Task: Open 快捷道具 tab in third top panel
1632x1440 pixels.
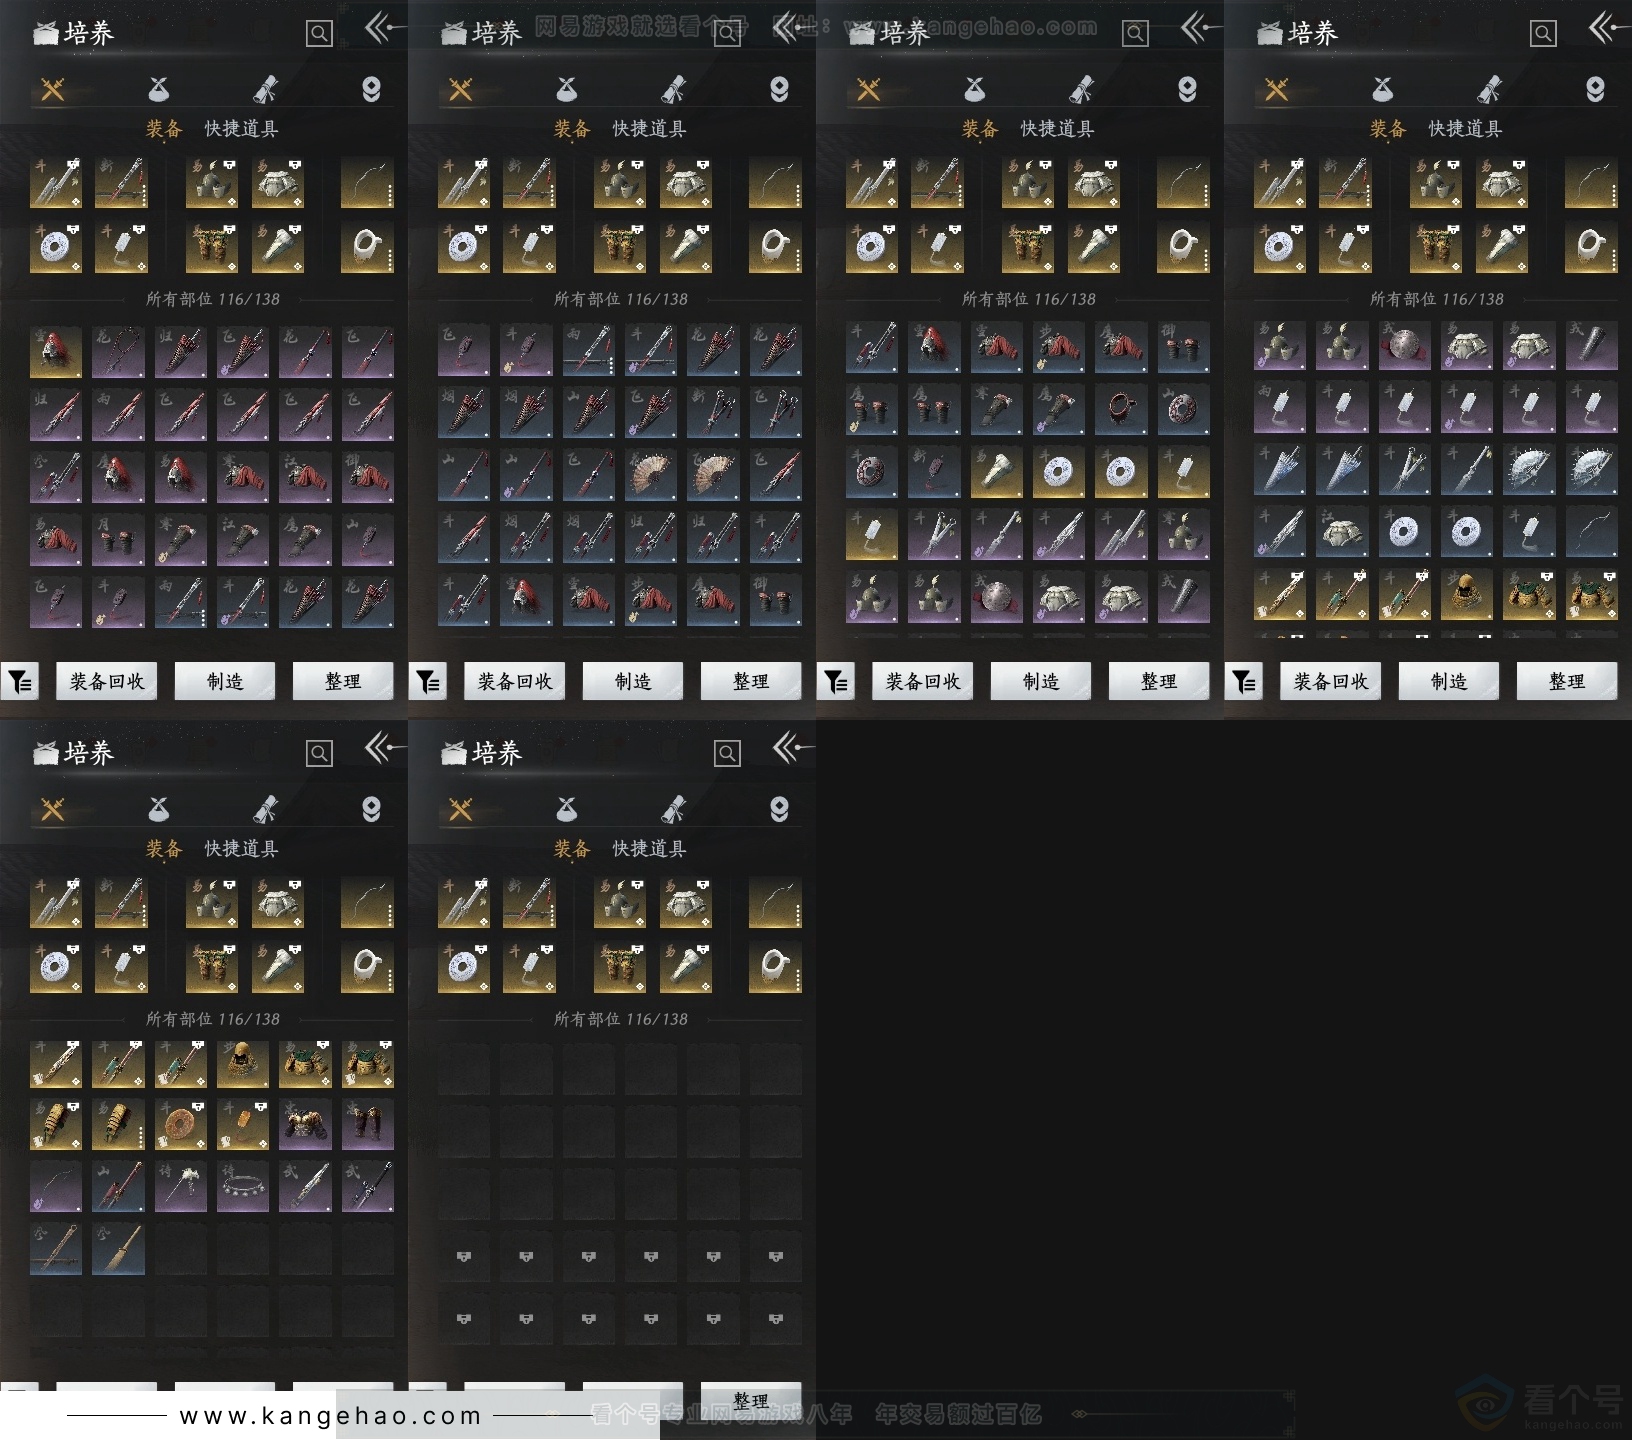Action: point(1057,129)
